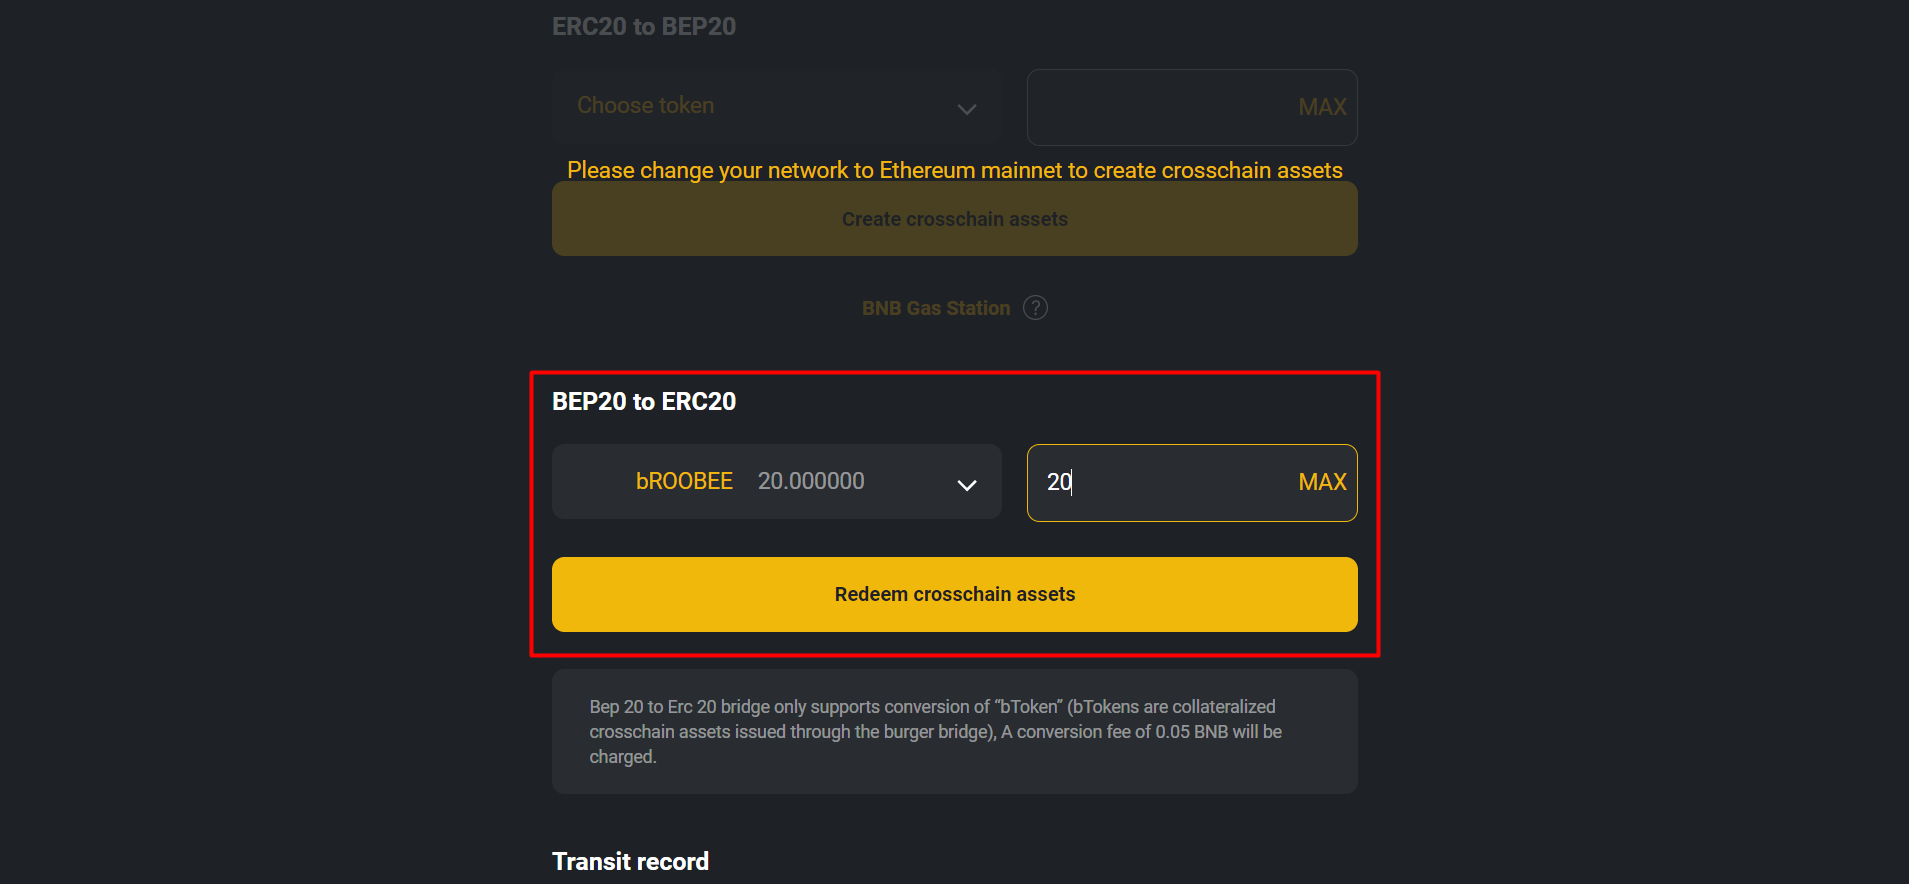Click MAX in the ERC20 amount field
The width and height of the screenshot is (1909, 884).
point(1322,107)
